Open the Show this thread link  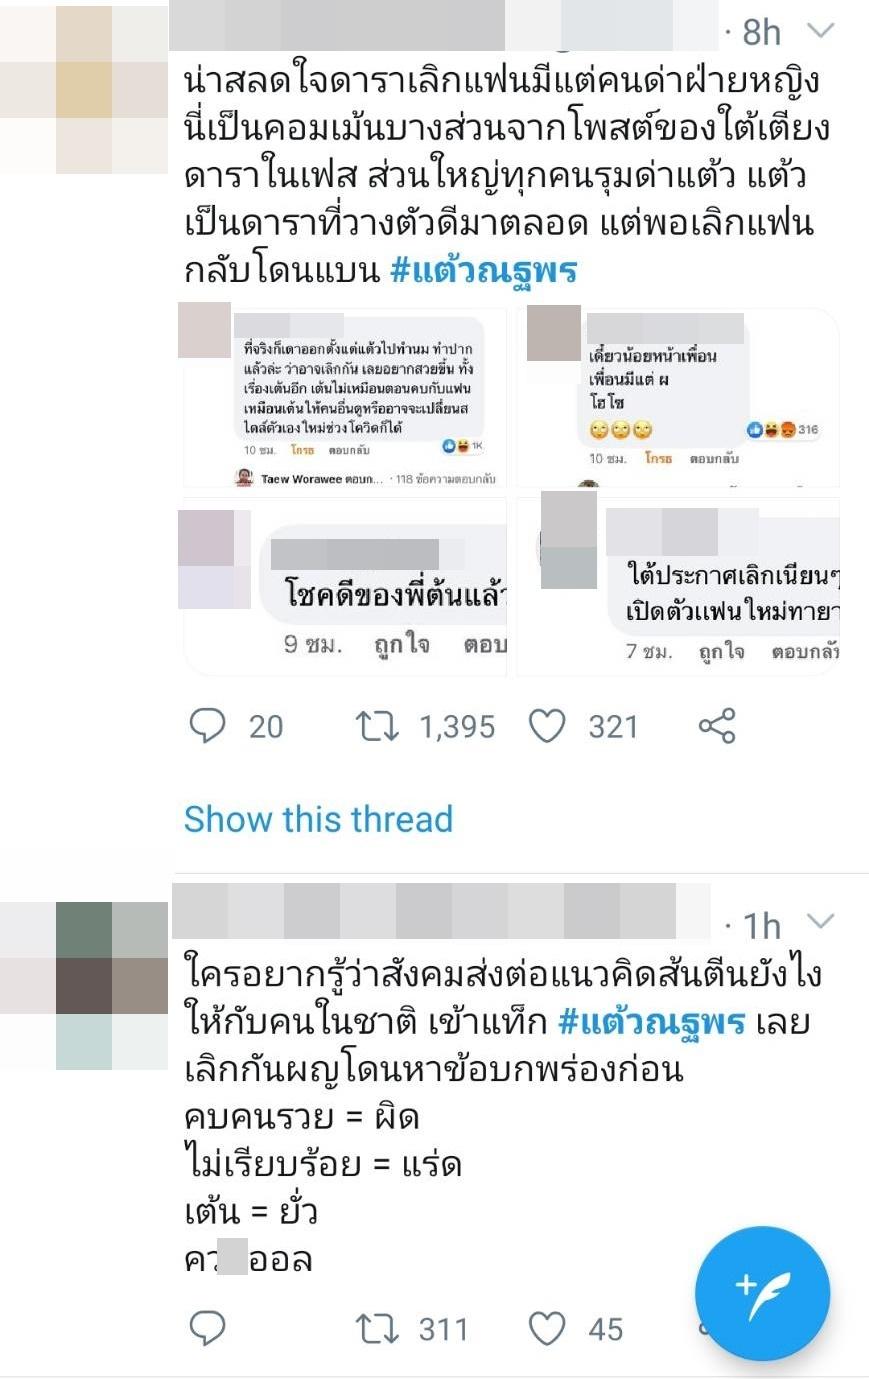click(x=318, y=819)
